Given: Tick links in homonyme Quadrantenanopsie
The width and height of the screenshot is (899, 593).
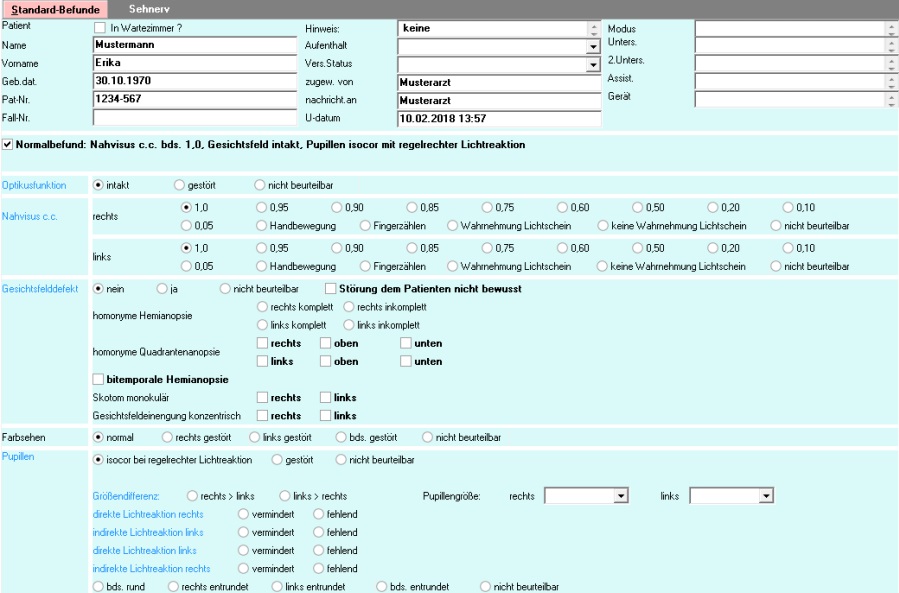Looking at the screenshot, I should coord(263,361).
